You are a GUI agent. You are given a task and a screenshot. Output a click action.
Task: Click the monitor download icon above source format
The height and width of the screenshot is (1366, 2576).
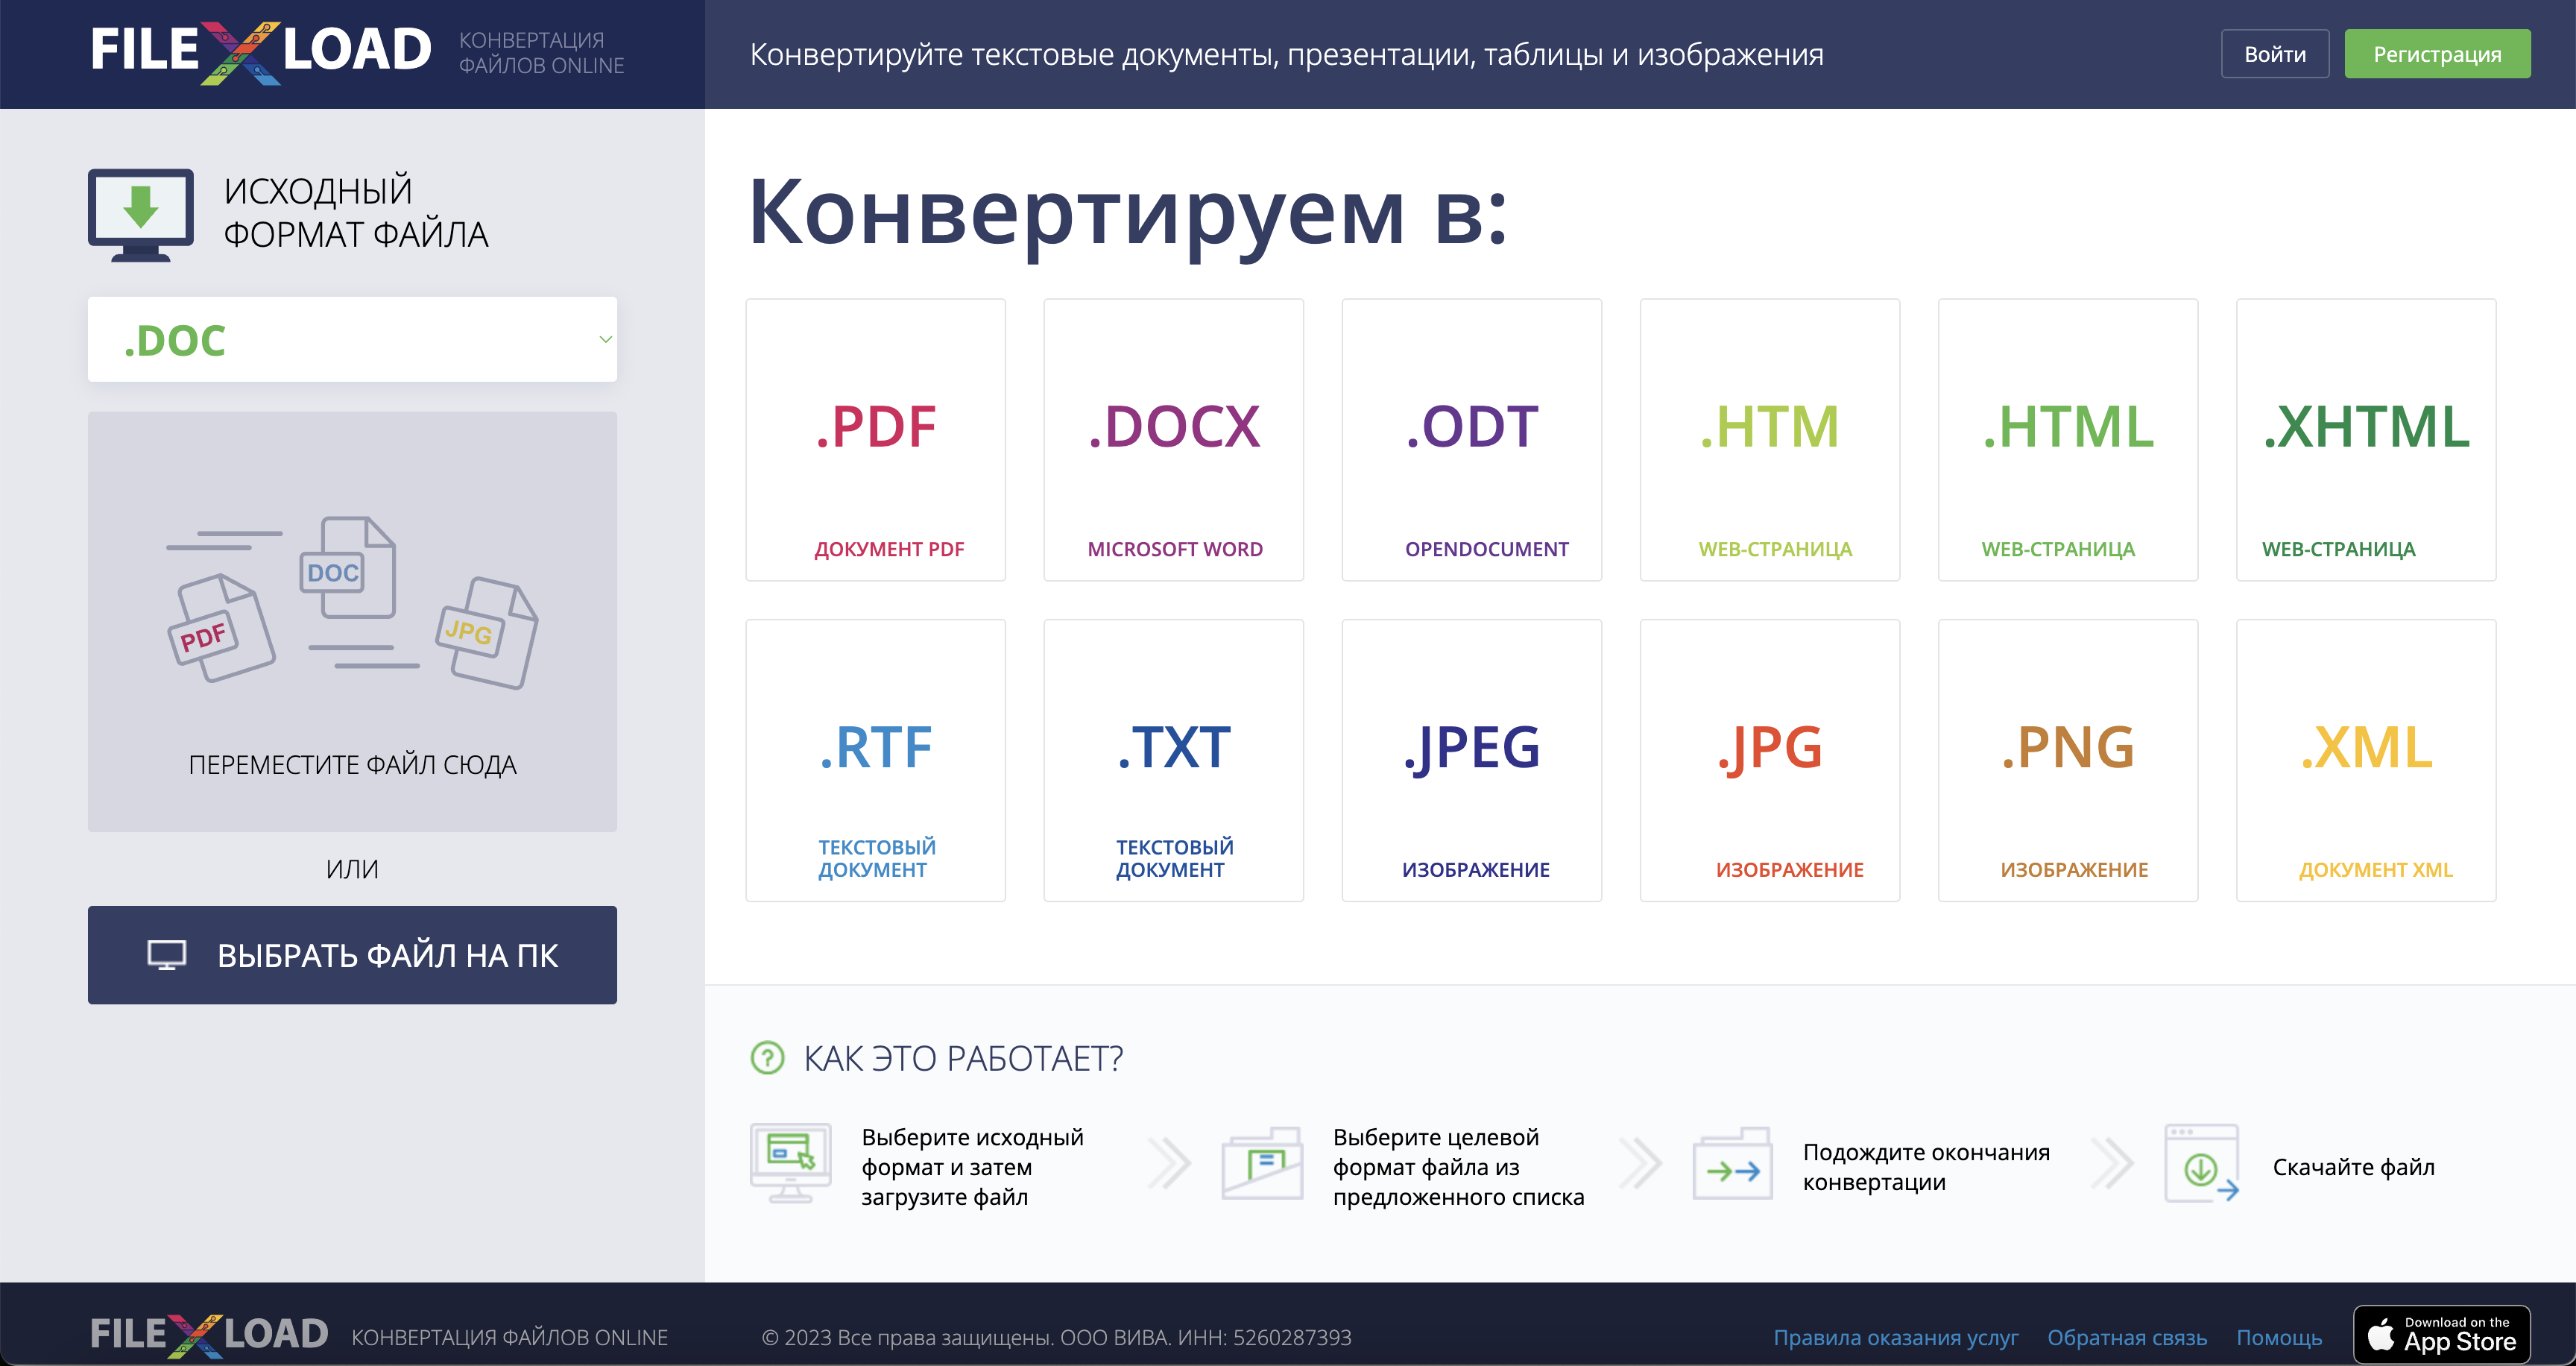coord(141,213)
